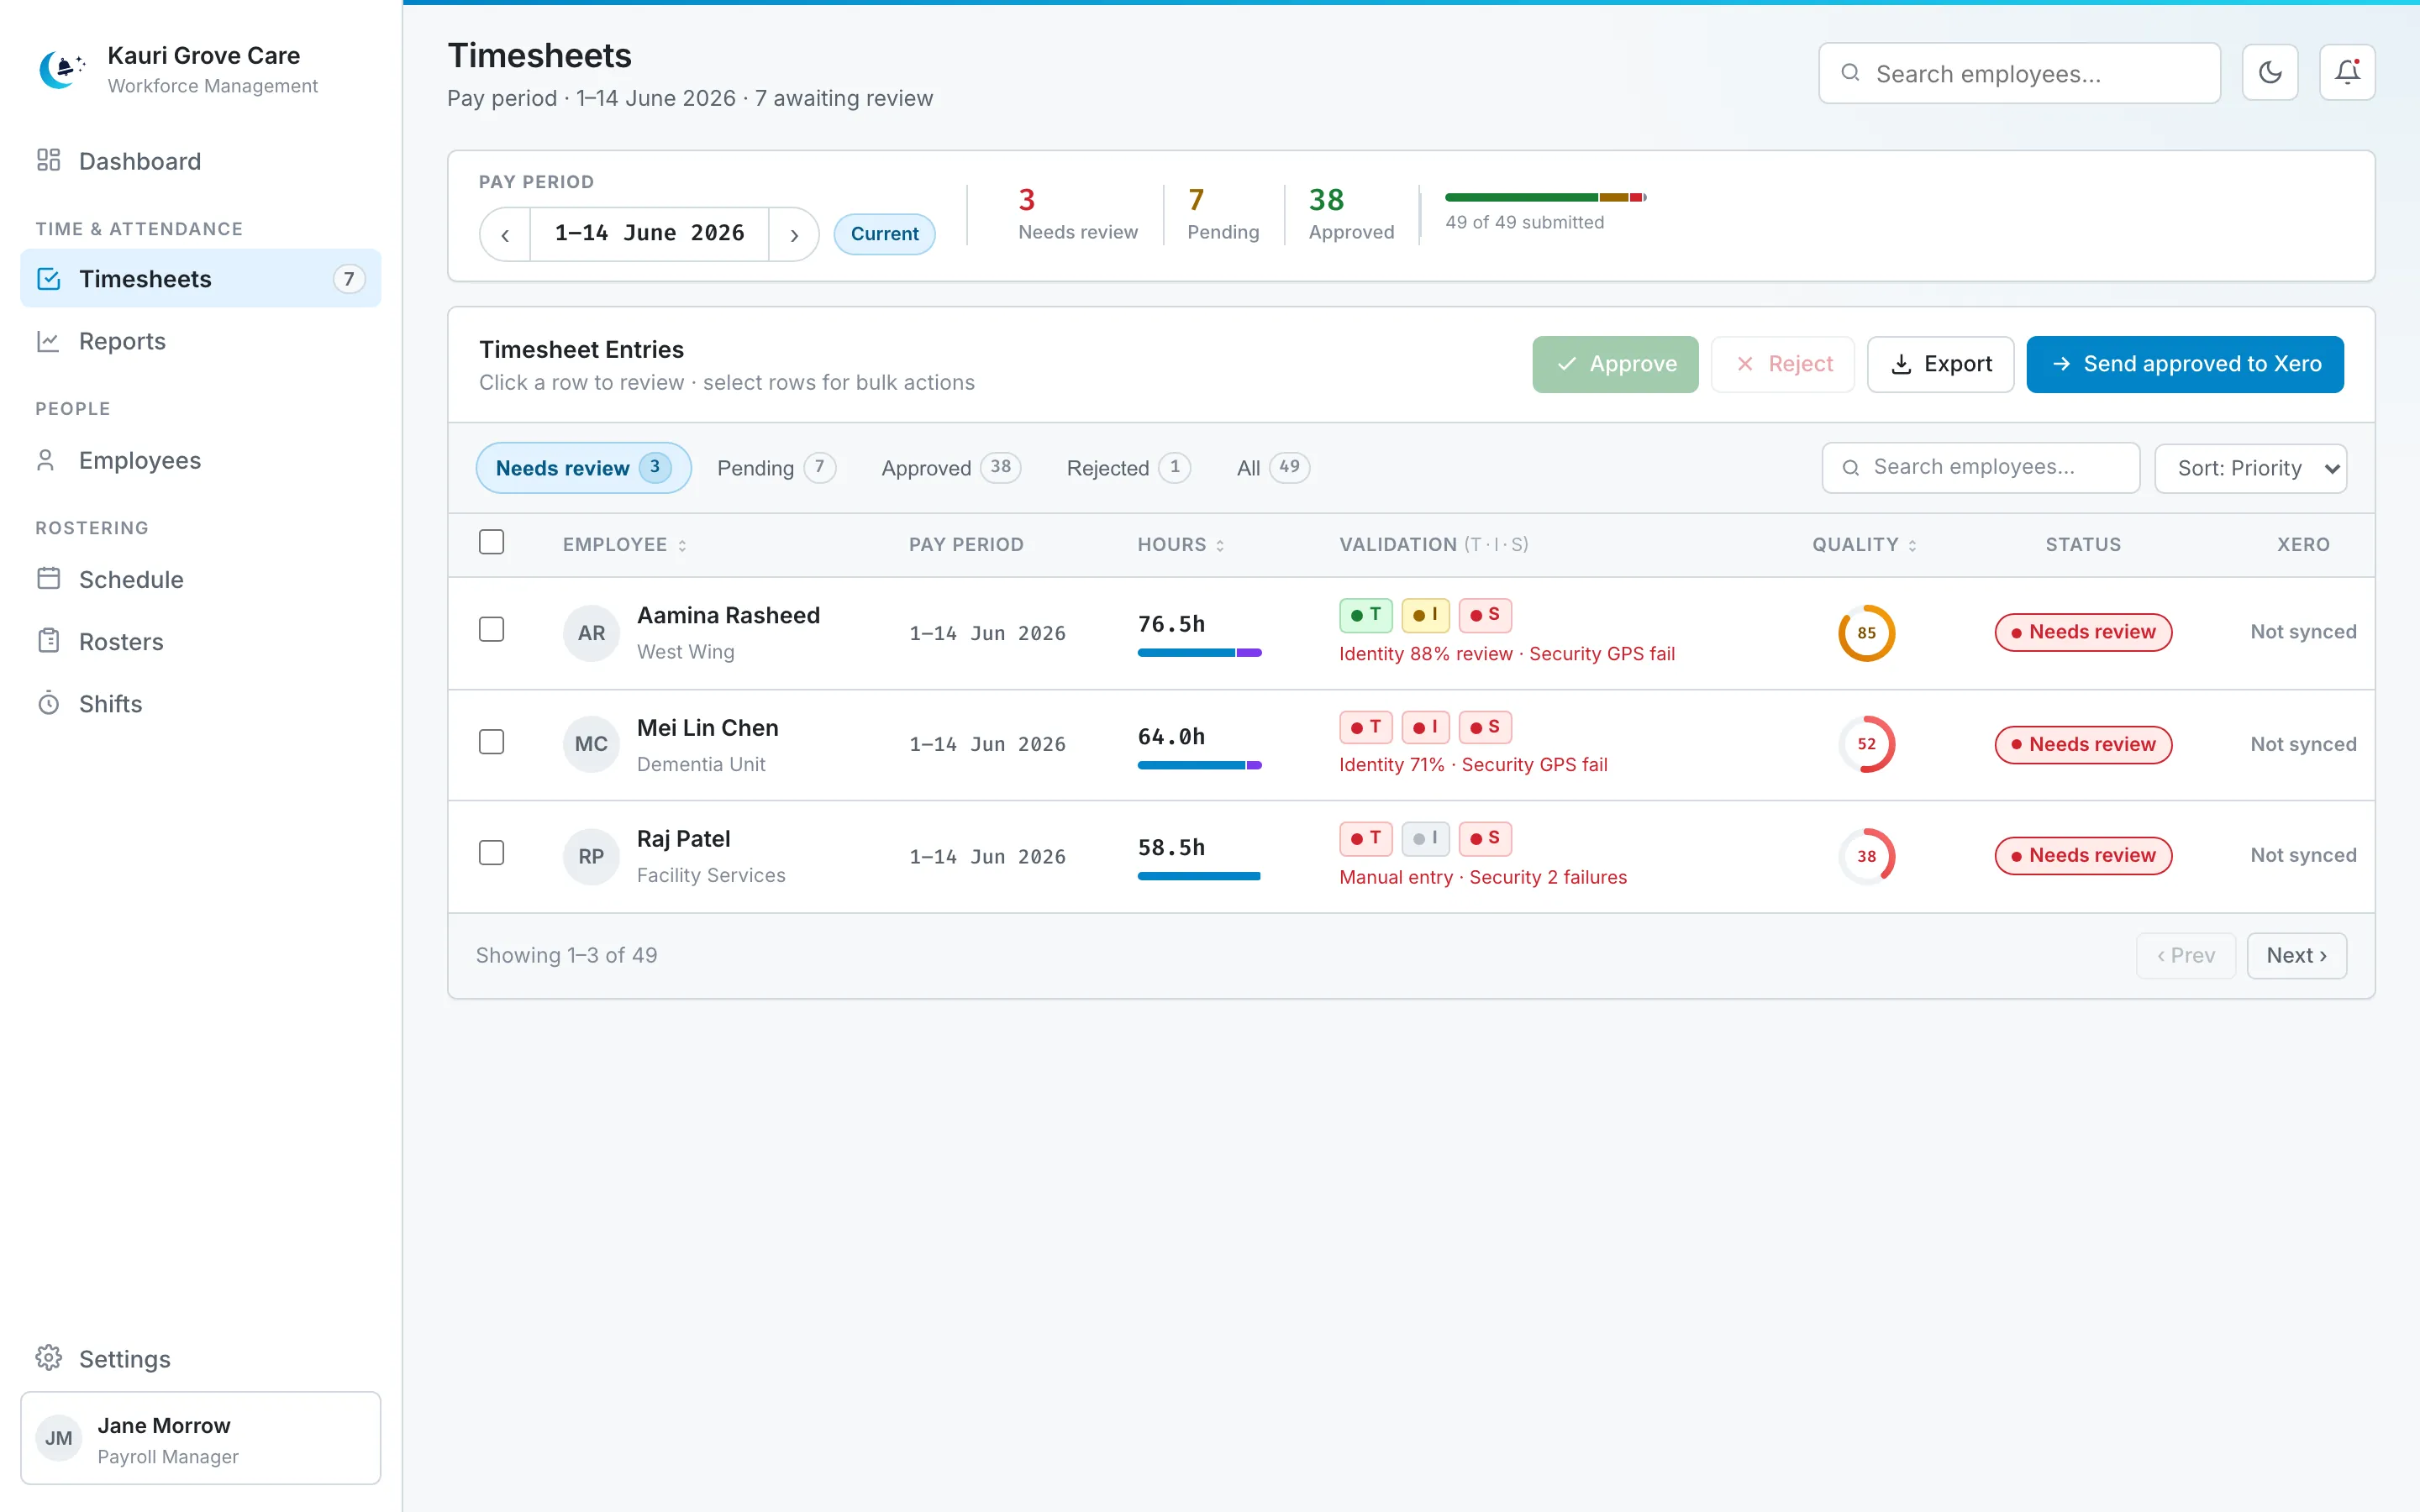Select Aamina Rasheed's row checkbox

491,629
